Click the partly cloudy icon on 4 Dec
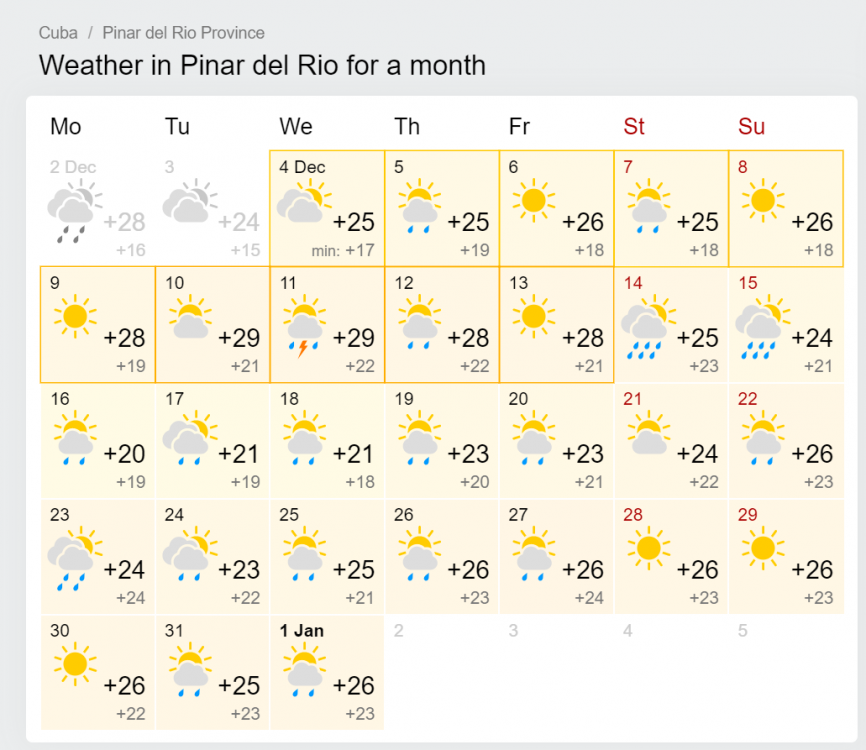The width and height of the screenshot is (866, 750). coord(304,202)
